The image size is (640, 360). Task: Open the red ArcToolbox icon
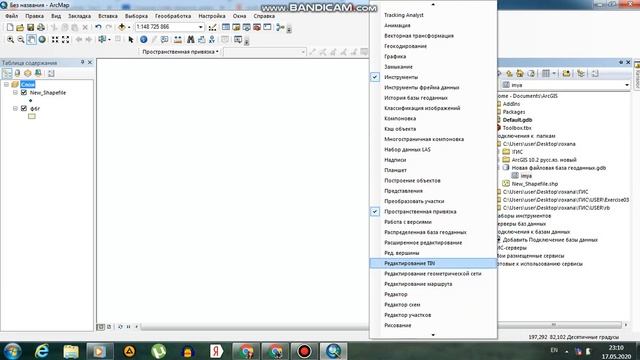point(257,27)
